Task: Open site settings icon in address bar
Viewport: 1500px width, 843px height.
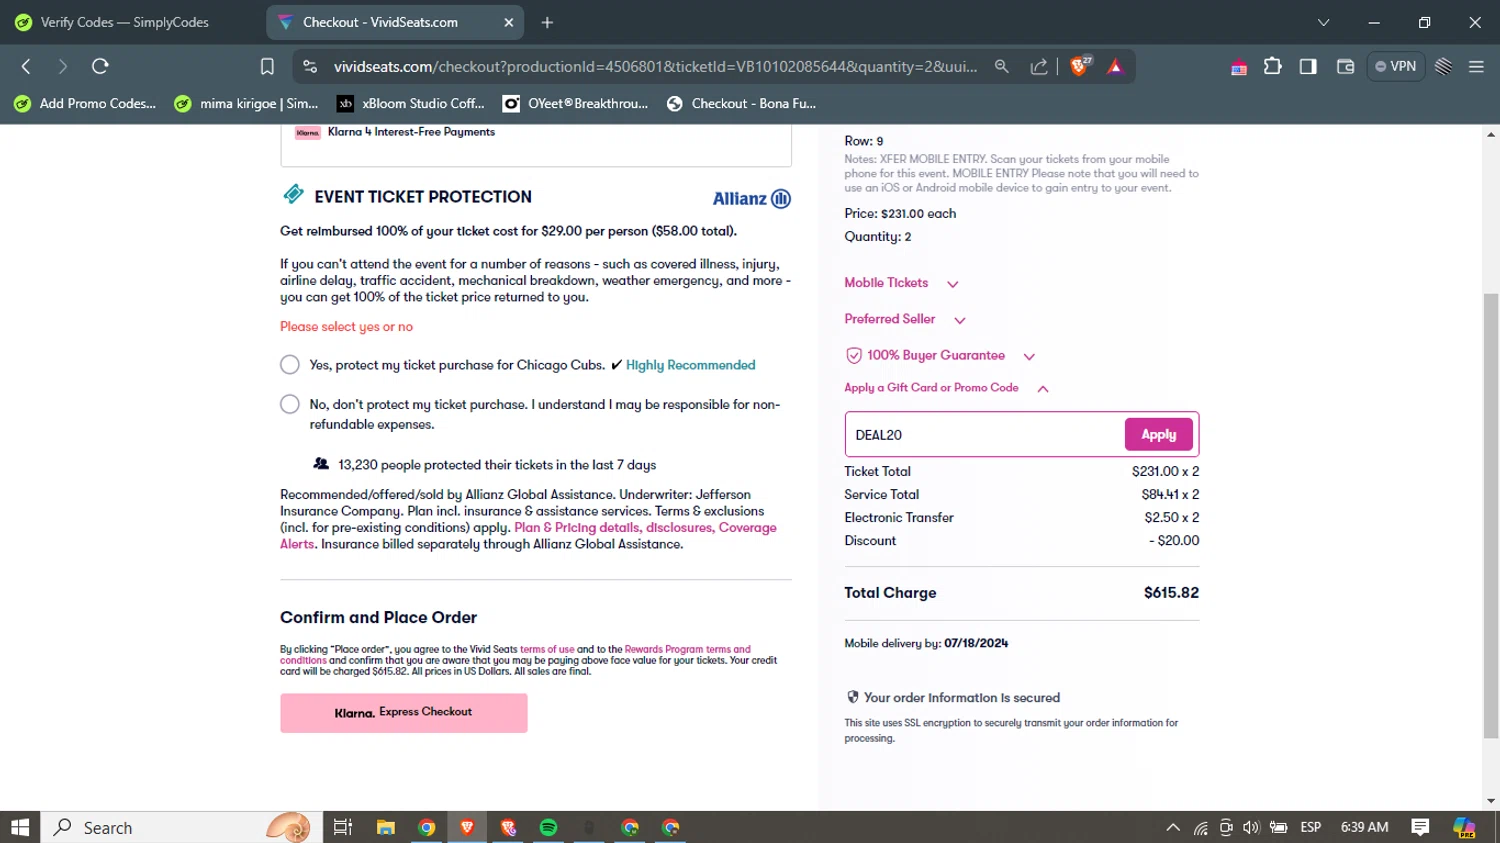Action: [x=310, y=66]
